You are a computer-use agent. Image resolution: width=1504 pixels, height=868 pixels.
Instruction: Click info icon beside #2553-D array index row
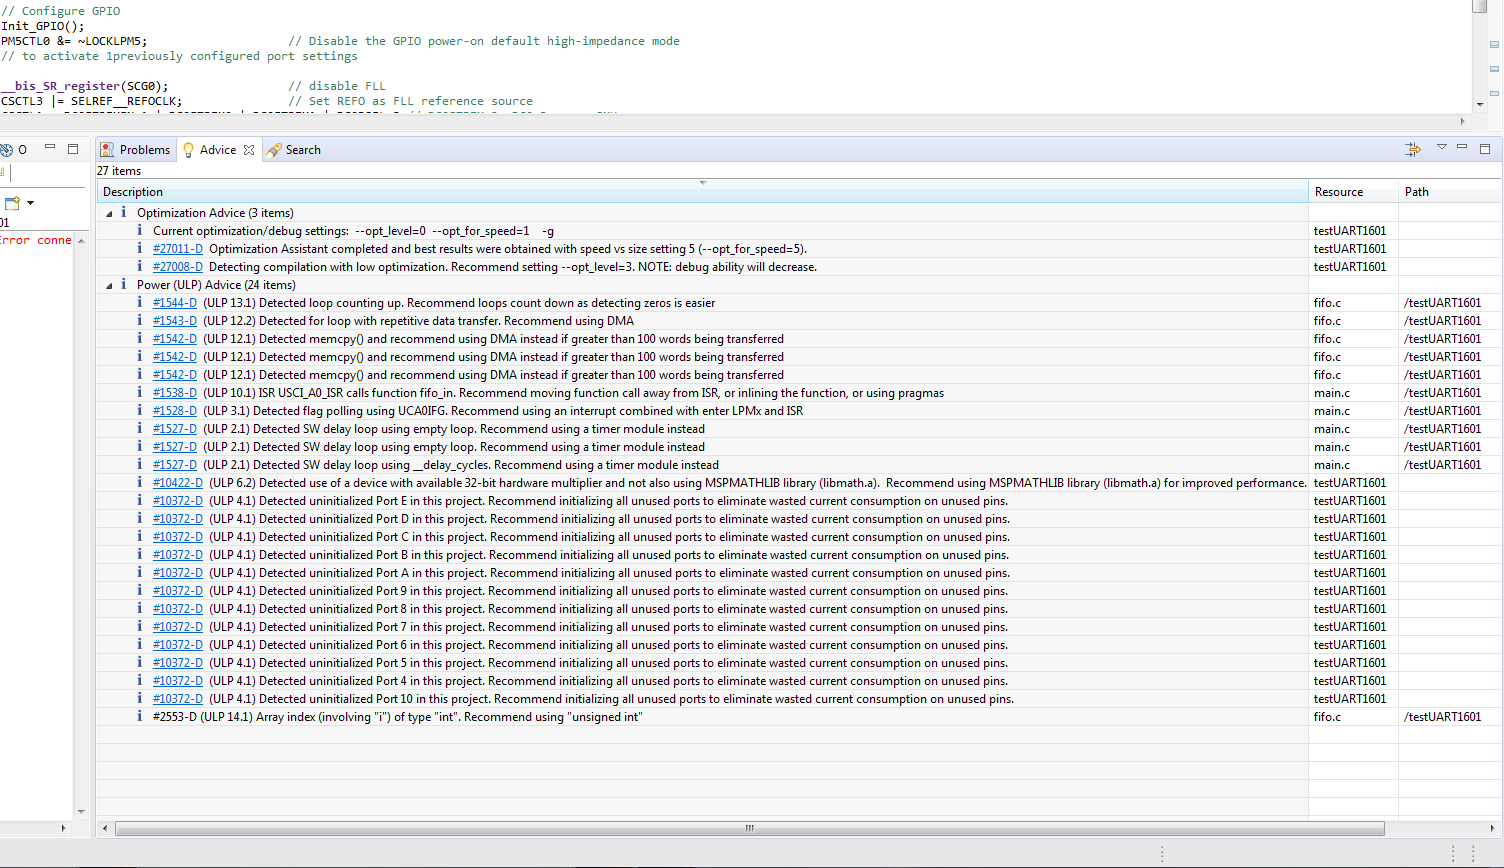(140, 716)
